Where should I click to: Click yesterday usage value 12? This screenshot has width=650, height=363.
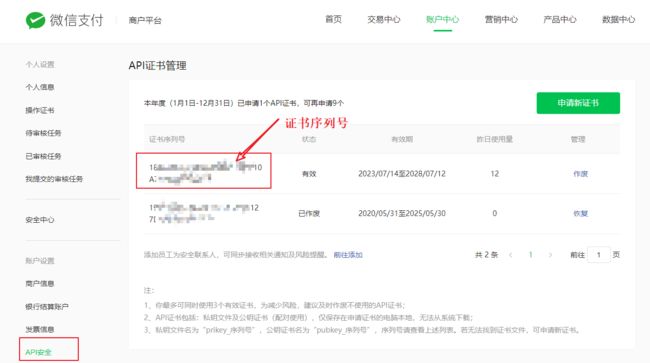coord(495,174)
